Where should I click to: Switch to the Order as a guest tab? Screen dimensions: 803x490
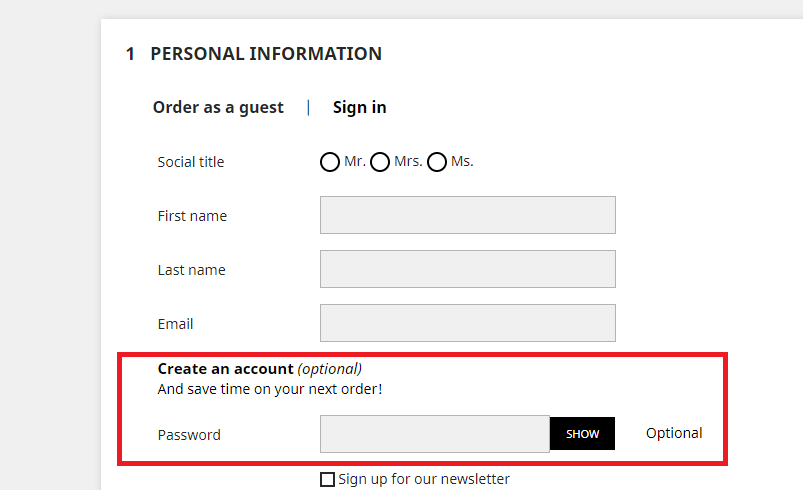point(218,107)
